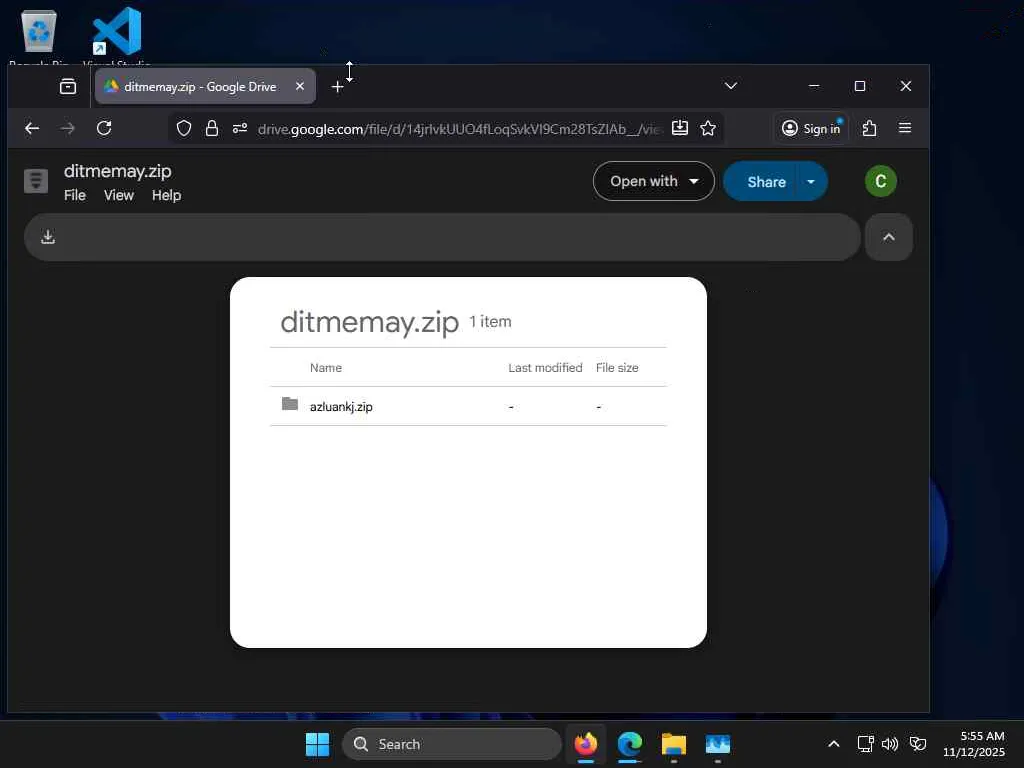
Task: Close the ditmemay.zip Google Drive tab
Action: click(300, 86)
